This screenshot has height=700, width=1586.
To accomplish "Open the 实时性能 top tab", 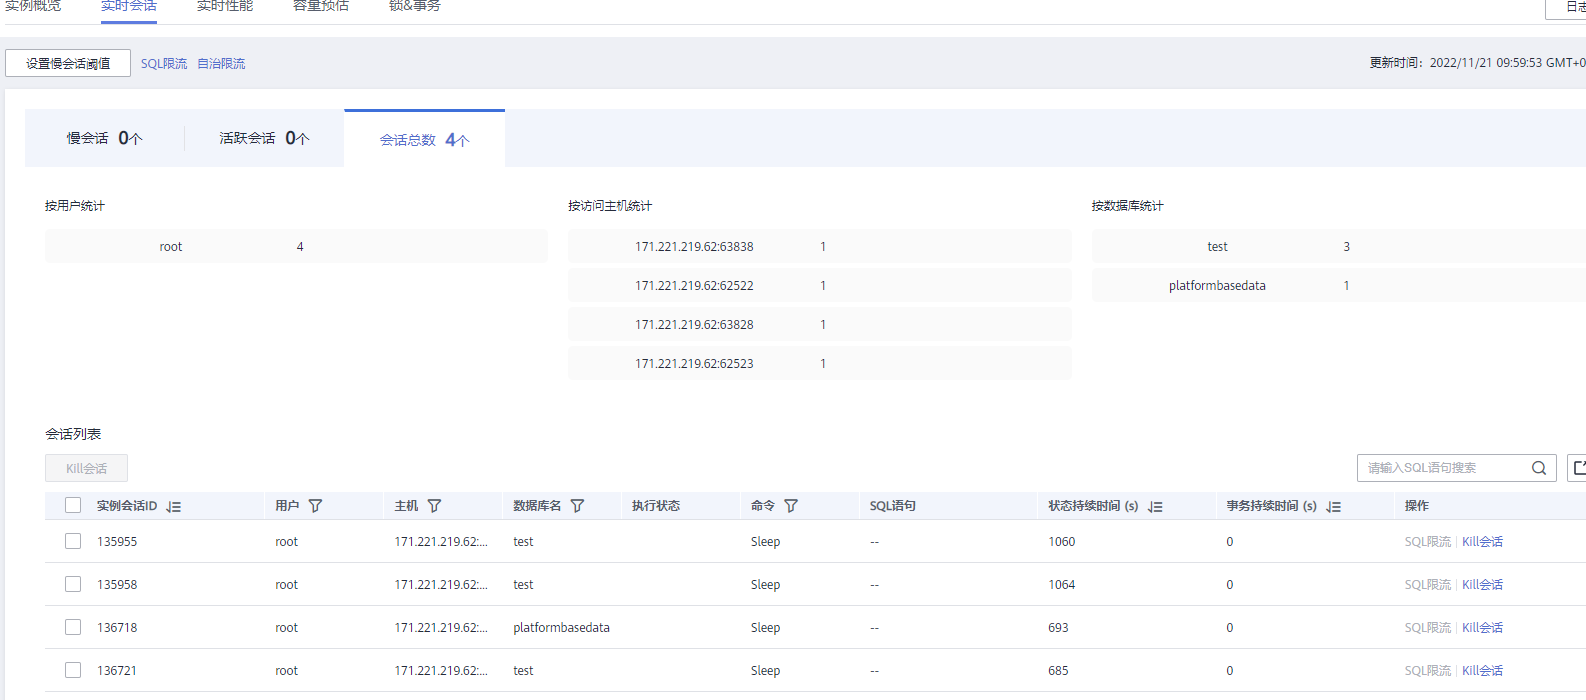I will (x=225, y=7).
